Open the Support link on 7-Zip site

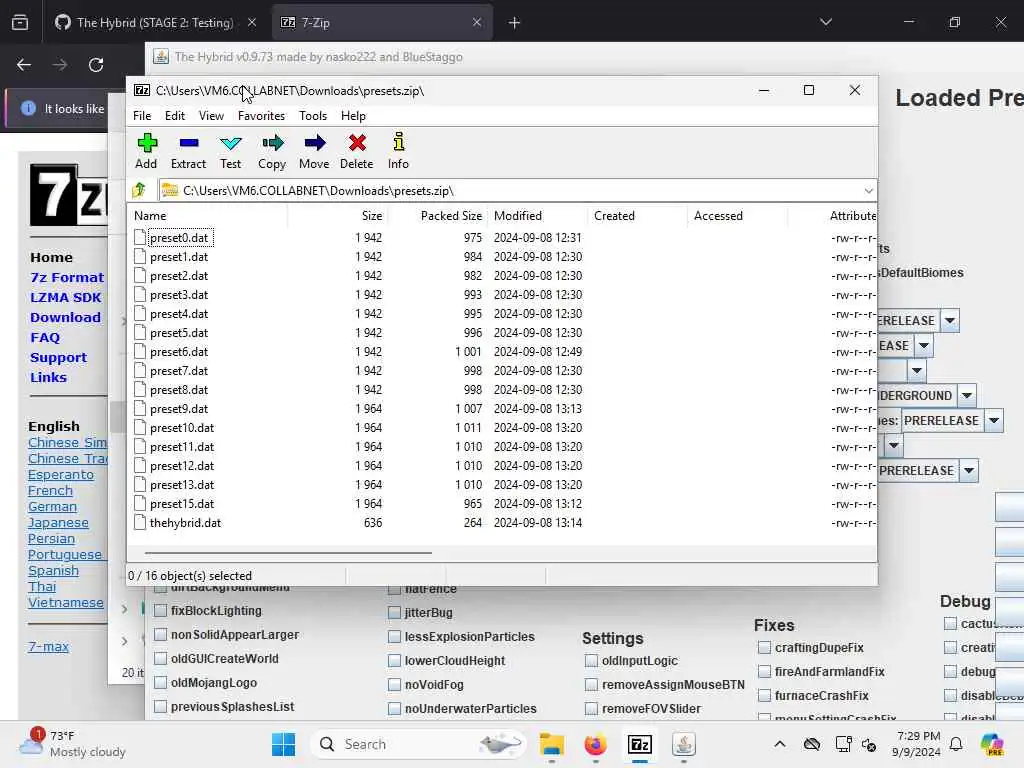[x=58, y=358]
